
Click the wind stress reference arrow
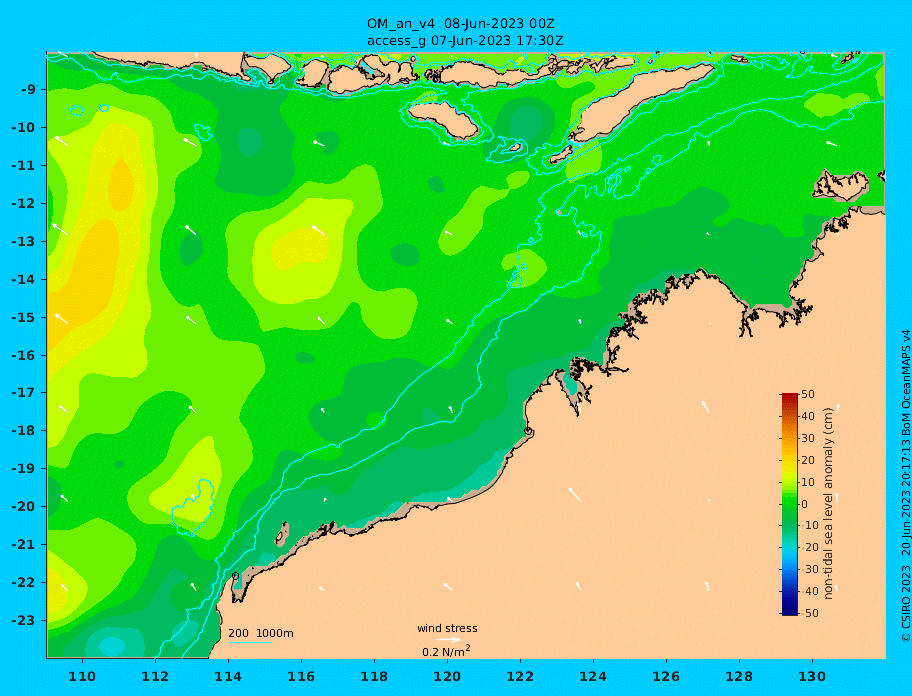point(448,640)
